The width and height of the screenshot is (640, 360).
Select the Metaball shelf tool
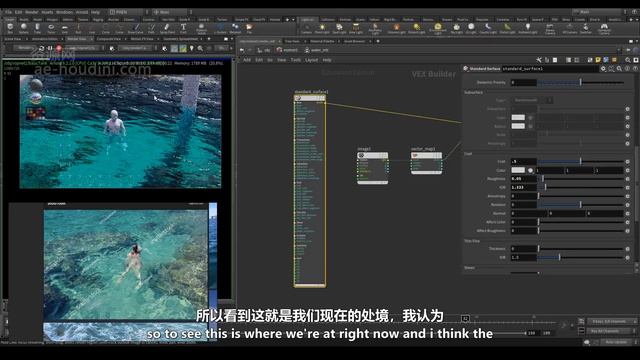235,28
